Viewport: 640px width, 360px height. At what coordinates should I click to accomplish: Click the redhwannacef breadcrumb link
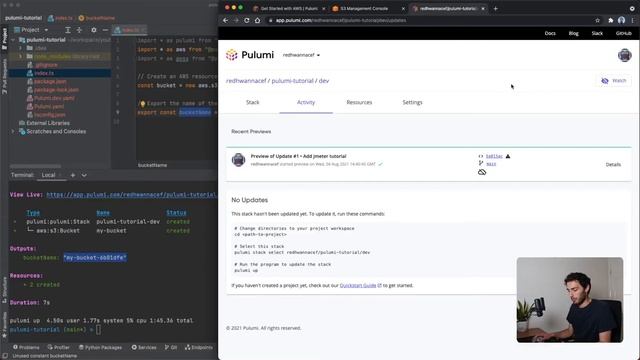coord(246,81)
